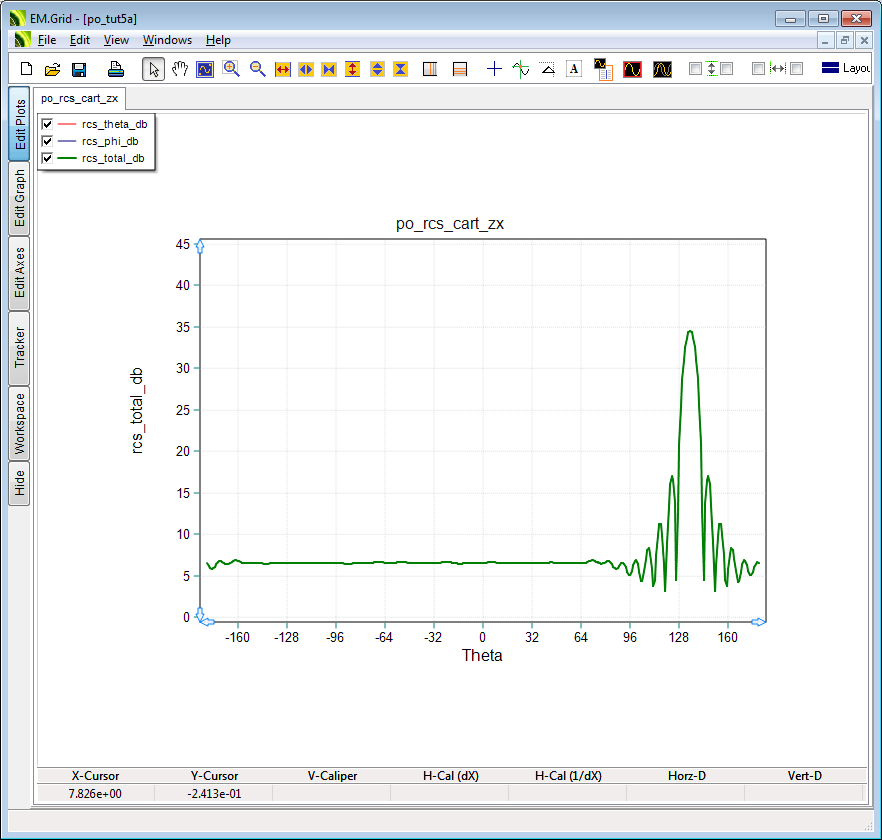Select the text annotation 'A' tool
The height and width of the screenshot is (840, 882).
click(x=574, y=69)
